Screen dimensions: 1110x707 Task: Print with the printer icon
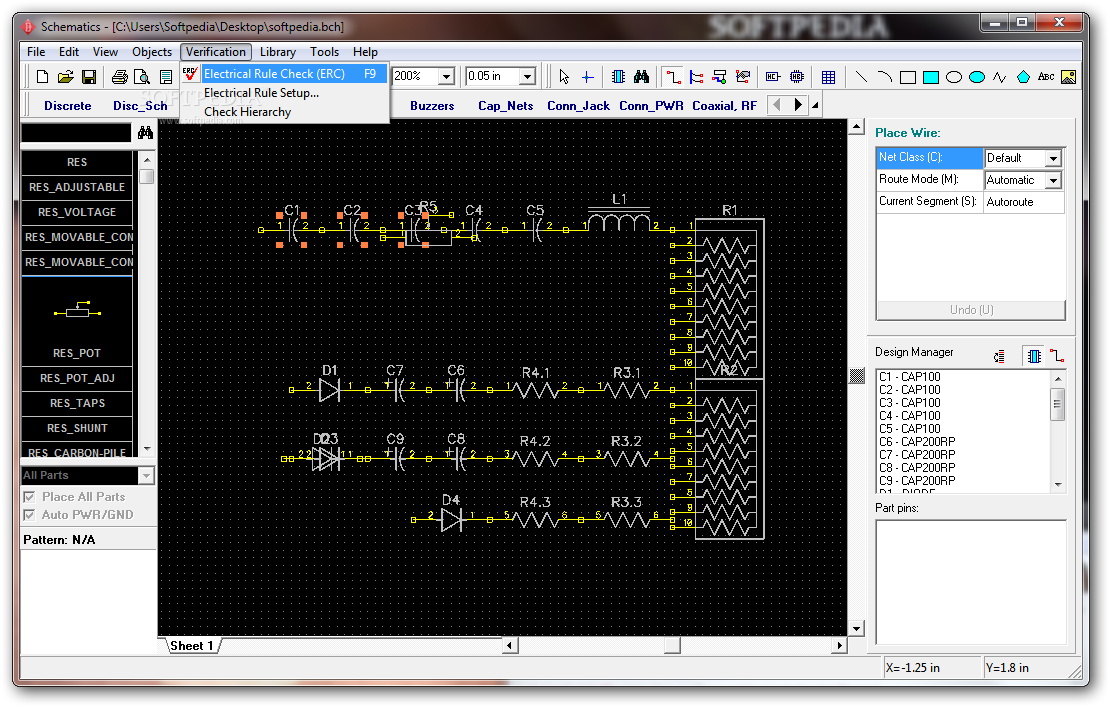pyautogui.click(x=120, y=76)
